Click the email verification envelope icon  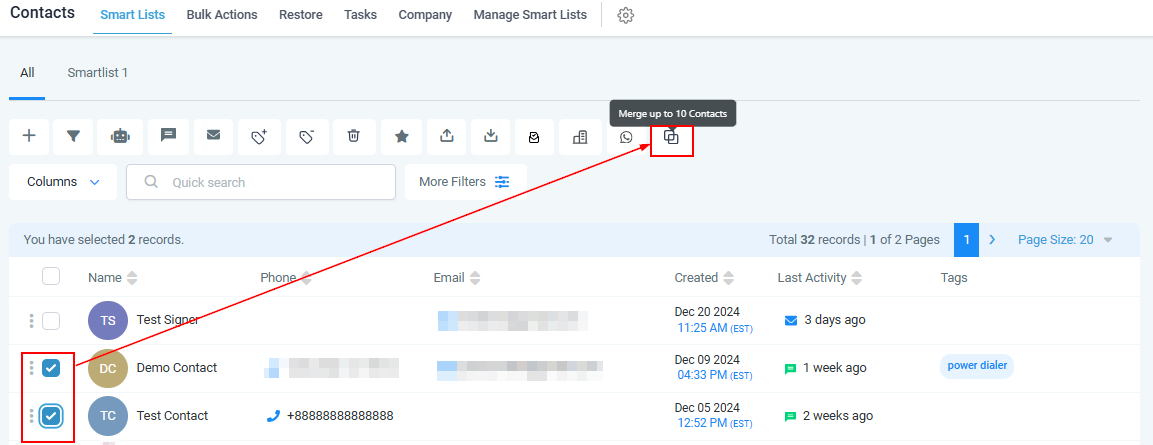click(535, 137)
